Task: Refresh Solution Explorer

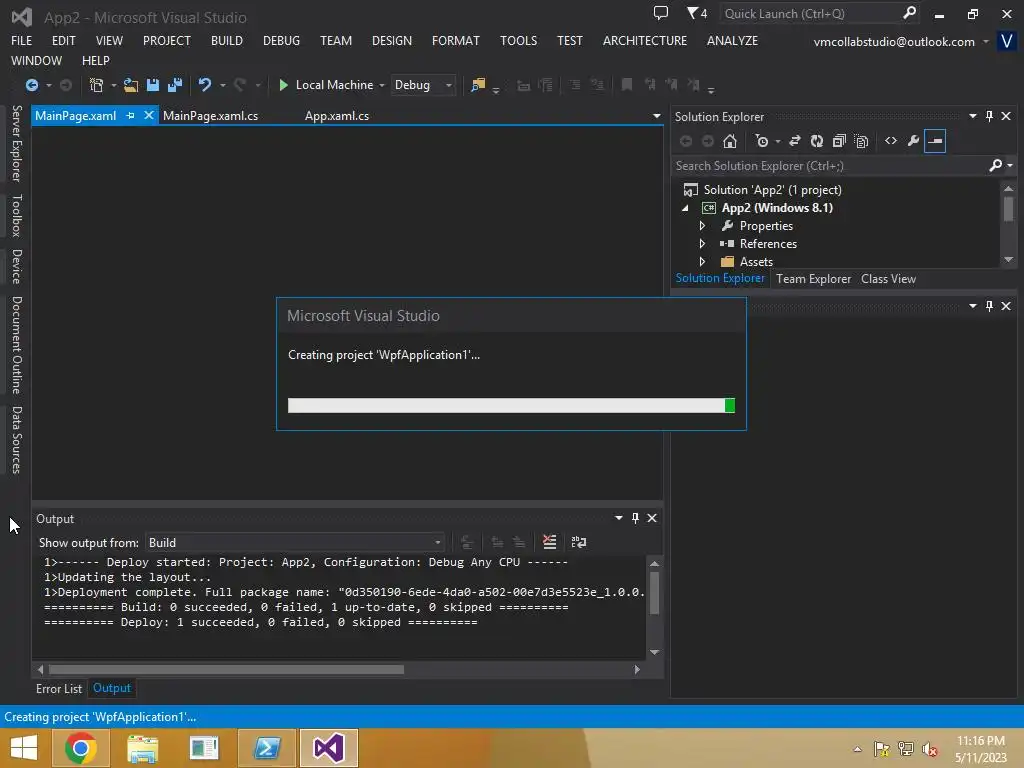Action: click(x=817, y=141)
